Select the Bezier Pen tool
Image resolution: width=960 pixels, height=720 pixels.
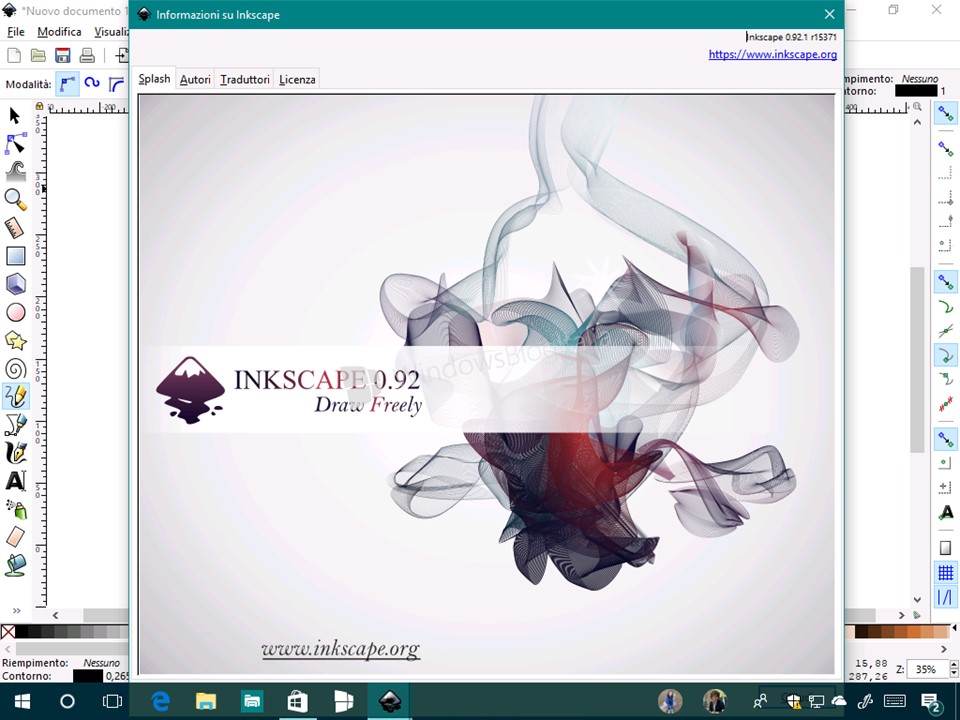point(15,425)
